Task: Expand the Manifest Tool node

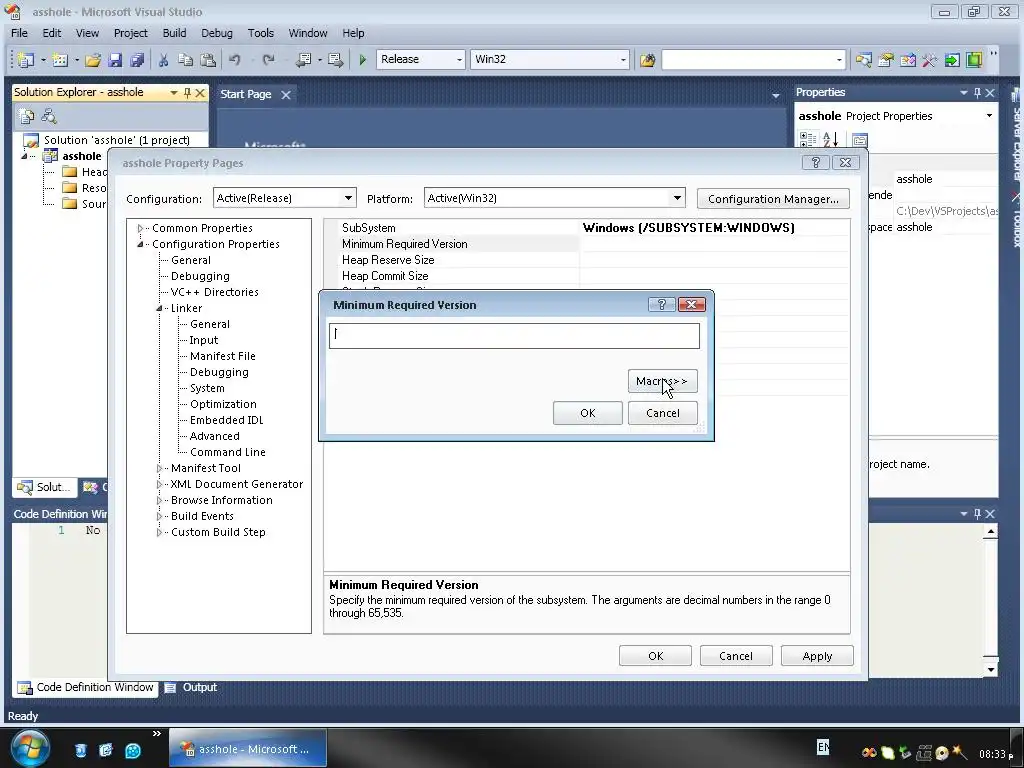Action: 159,468
